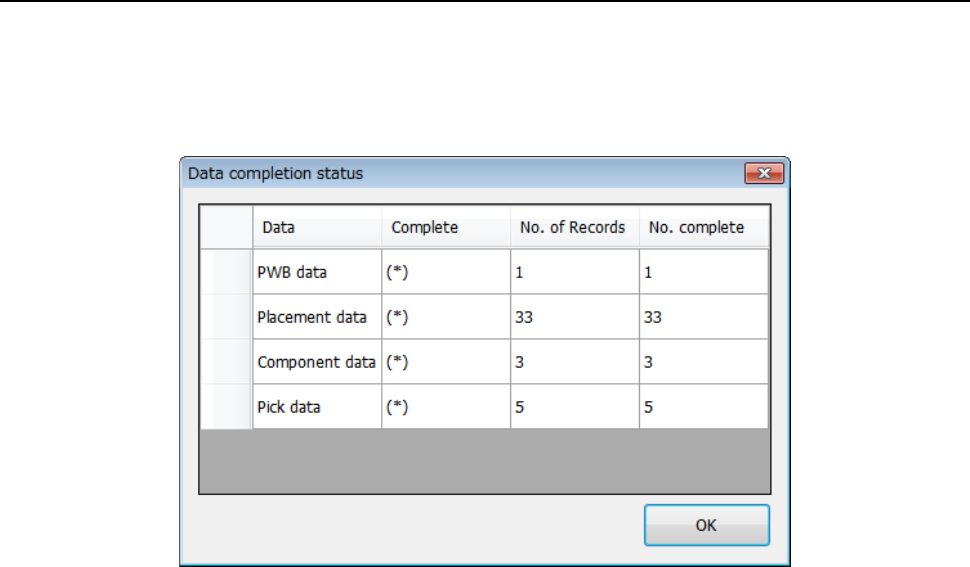Viewport: 970px width, 567px height.
Task: Select the No. of Records column header
Action: coord(574,228)
